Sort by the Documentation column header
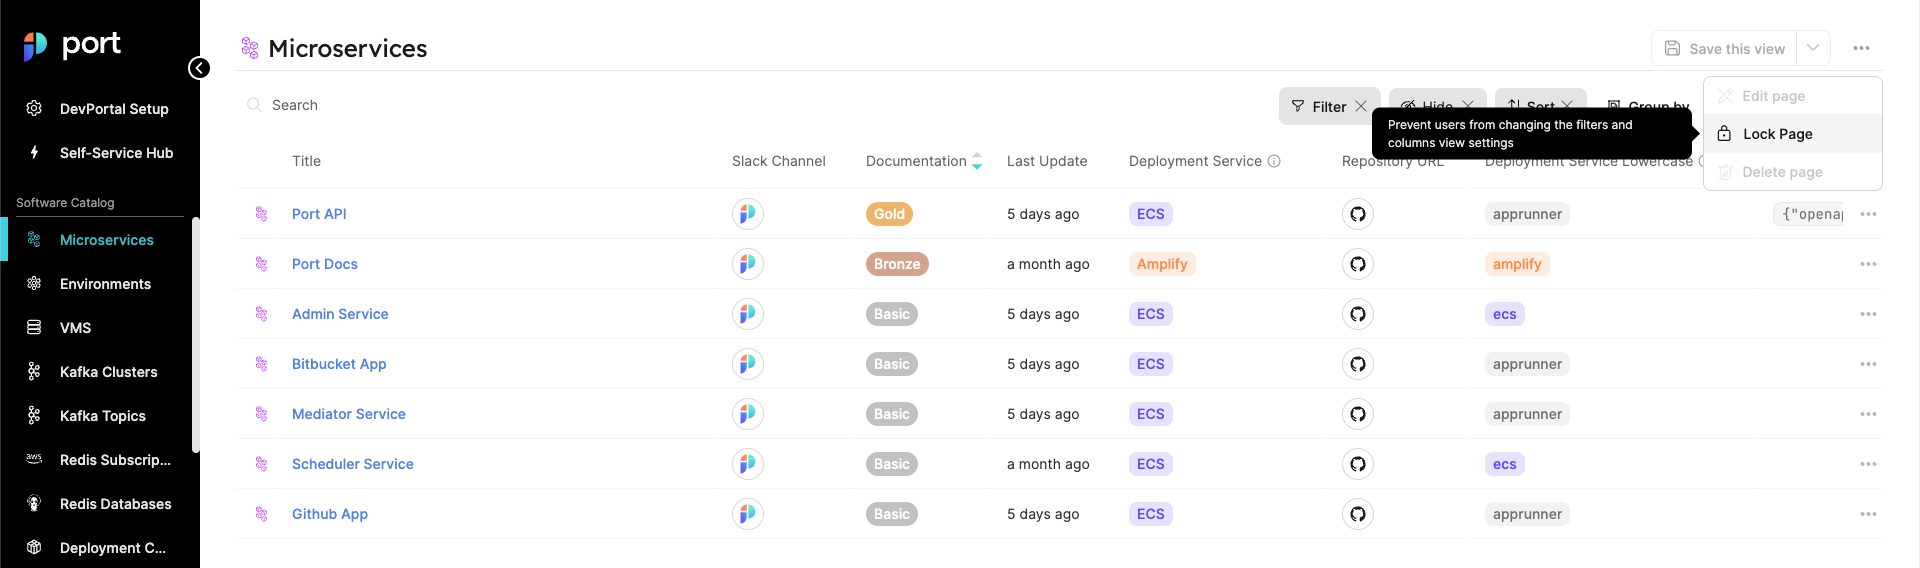1920x568 pixels. pyautogui.click(x=924, y=161)
